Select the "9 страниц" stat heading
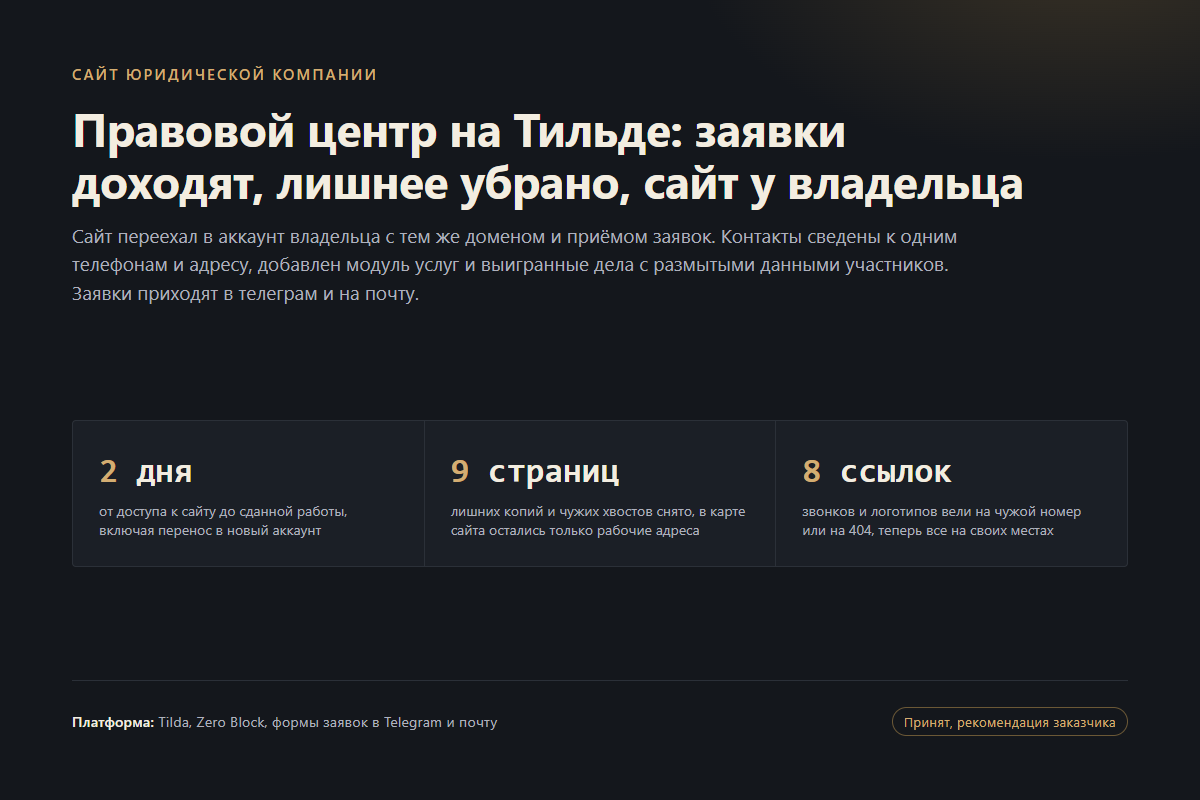The image size is (1200, 800). point(535,471)
